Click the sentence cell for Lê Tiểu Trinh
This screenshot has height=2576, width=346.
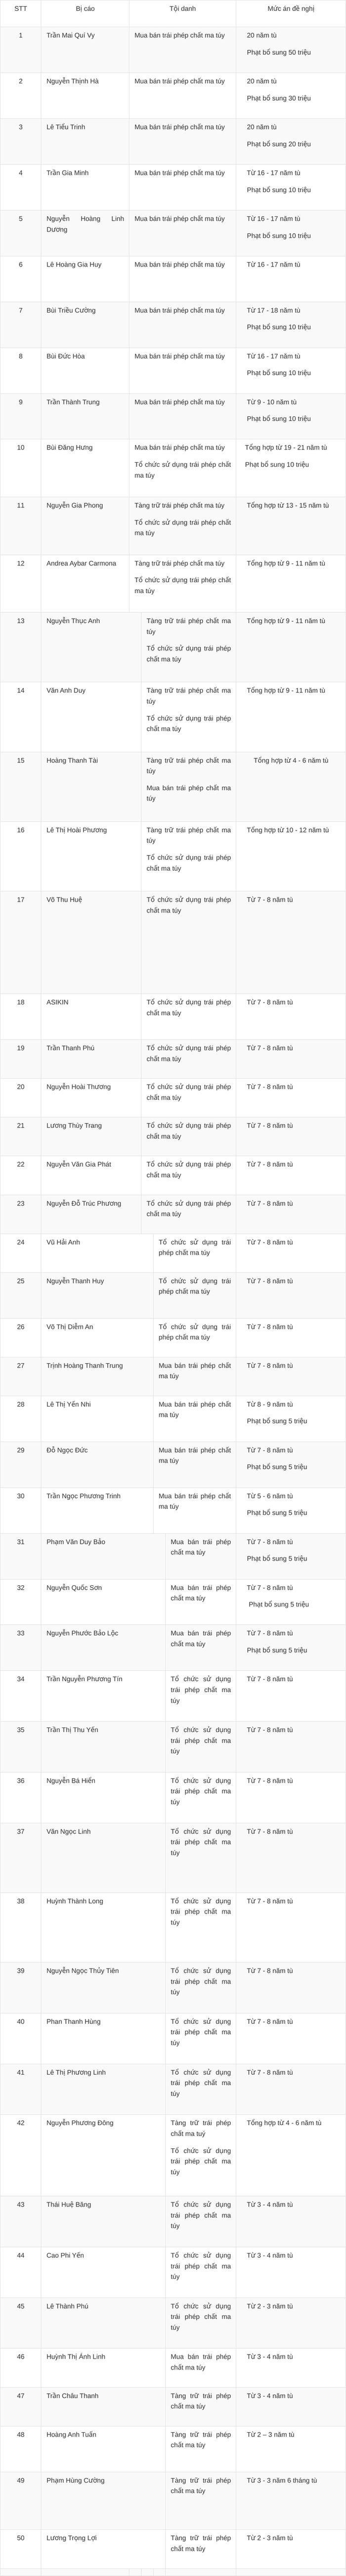290,141
